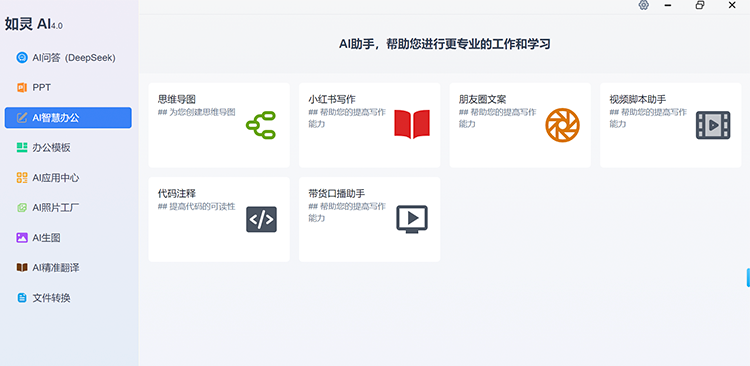Click the blue scrollbar handle on right edge

[748, 277]
